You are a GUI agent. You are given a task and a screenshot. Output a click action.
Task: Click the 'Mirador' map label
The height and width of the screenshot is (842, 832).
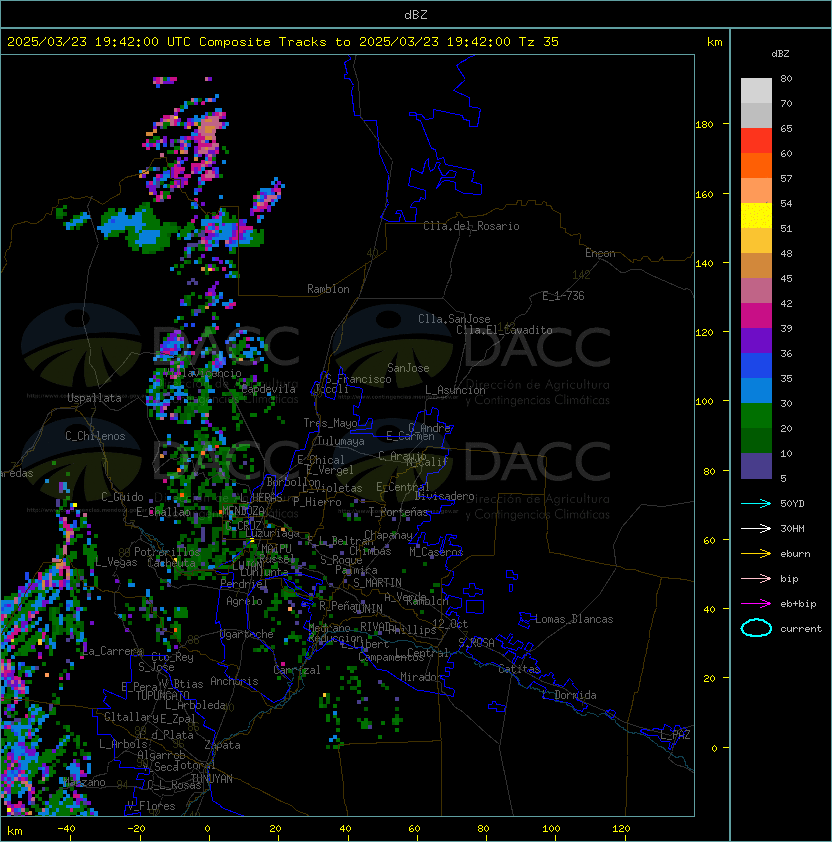coord(421,677)
